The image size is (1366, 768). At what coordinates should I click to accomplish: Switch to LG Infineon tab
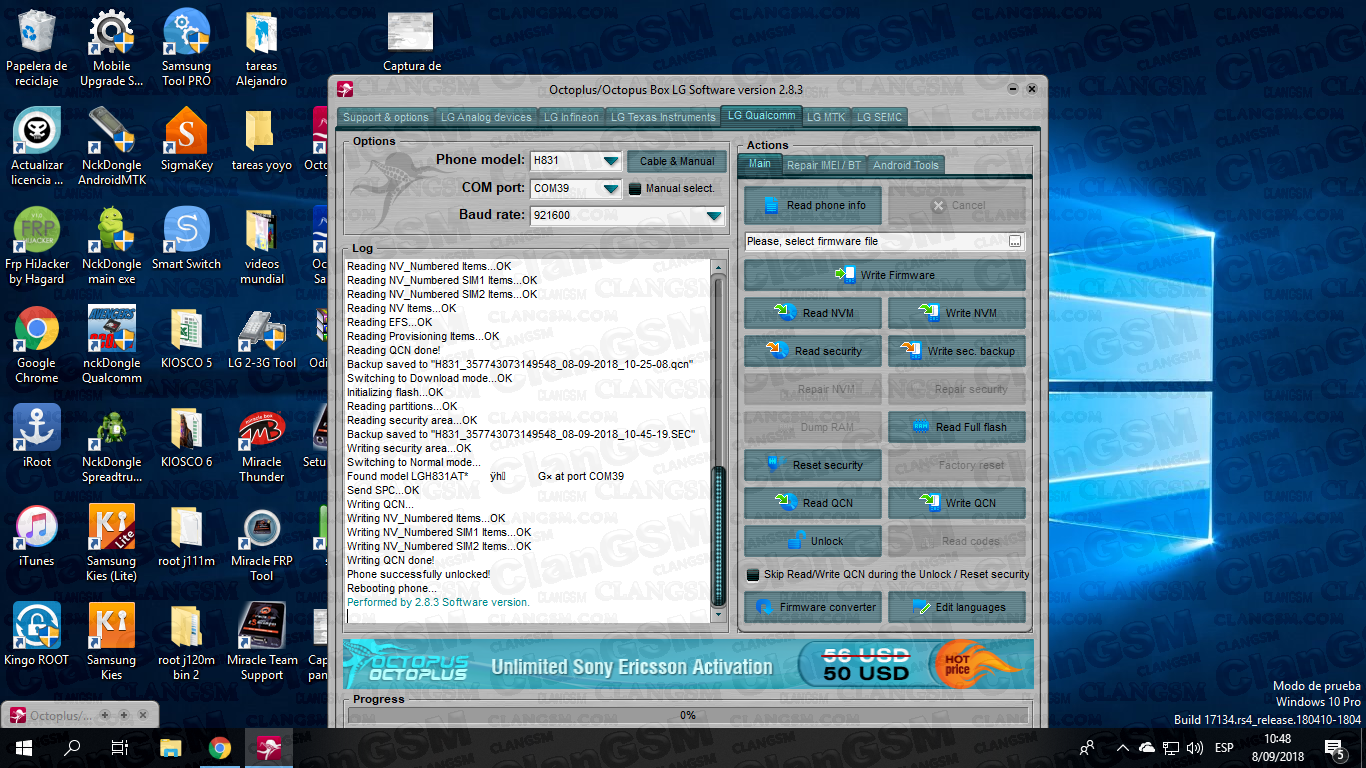coord(571,117)
